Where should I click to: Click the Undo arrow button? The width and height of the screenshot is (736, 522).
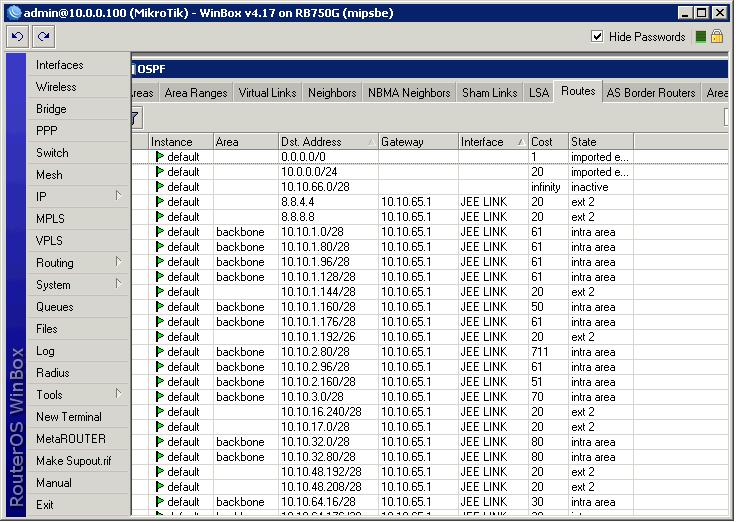click(18, 37)
